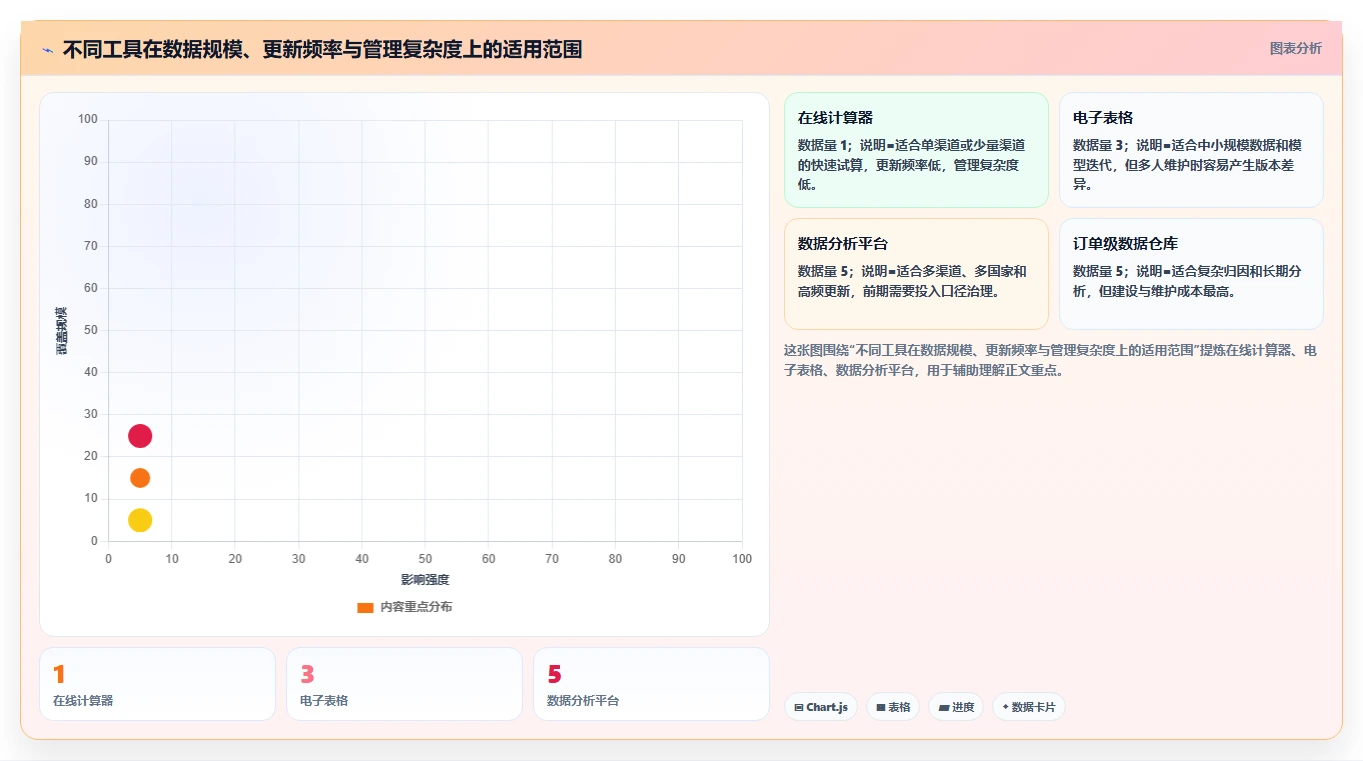Click the Chart.js tag chip
This screenshot has height=761, width=1363.
click(x=820, y=707)
